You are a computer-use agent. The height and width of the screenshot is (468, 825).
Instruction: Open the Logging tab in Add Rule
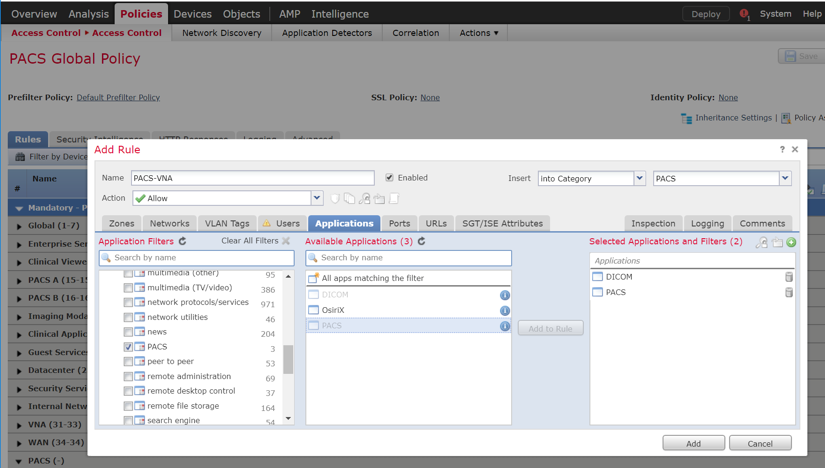[707, 223]
